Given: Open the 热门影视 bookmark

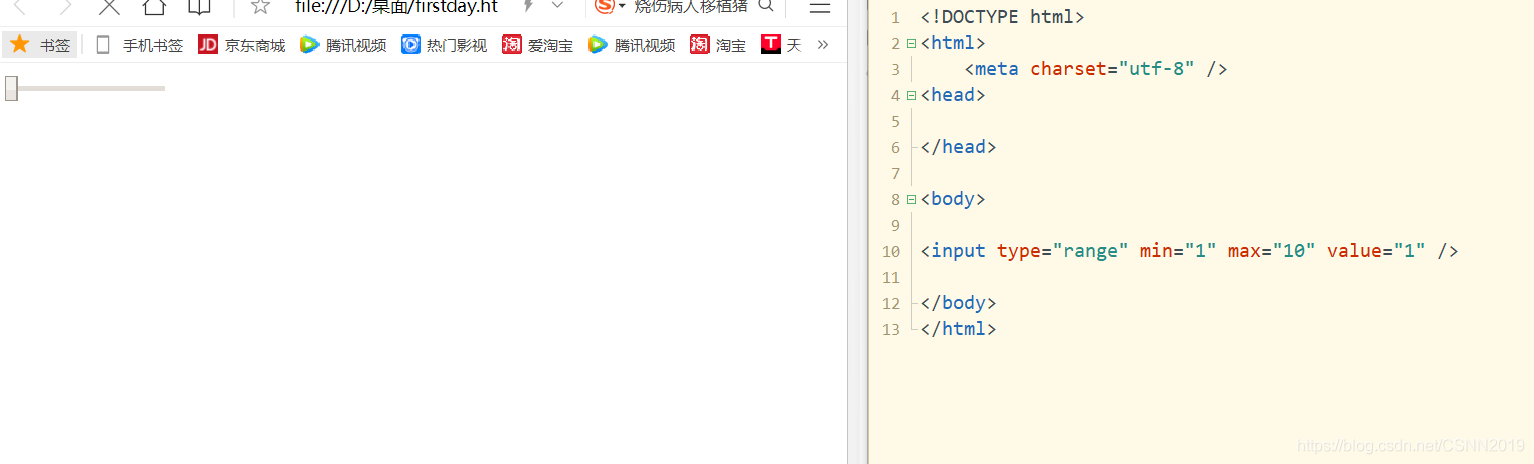Looking at the screenshot, I should (444, 45).
